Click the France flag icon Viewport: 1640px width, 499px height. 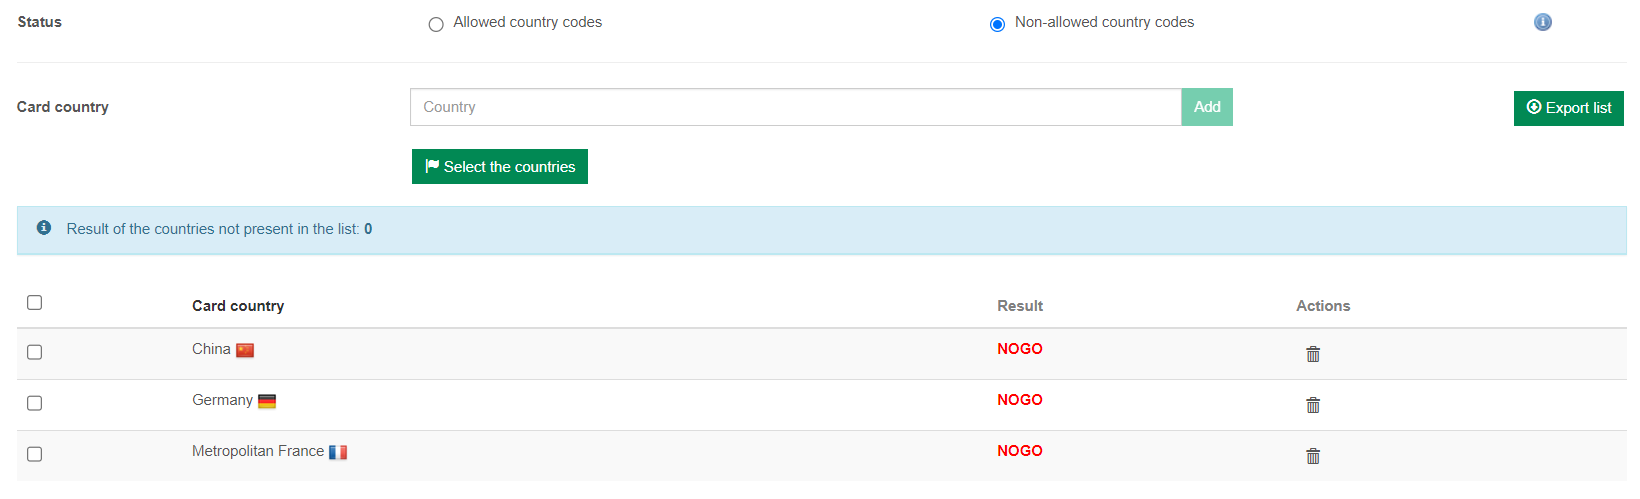pos(338,452)
